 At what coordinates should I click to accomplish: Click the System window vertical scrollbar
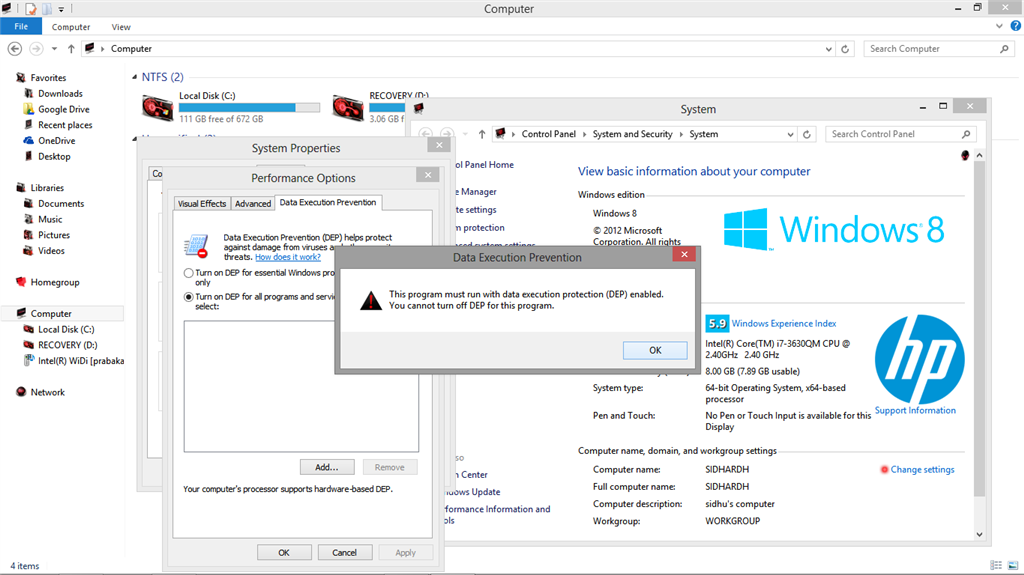(x=979, y=327)
